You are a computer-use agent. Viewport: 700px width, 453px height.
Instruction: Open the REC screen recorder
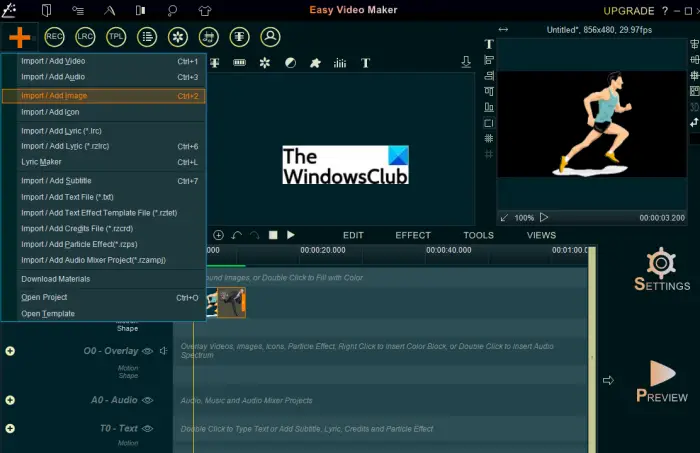click(x=54, y=37)
